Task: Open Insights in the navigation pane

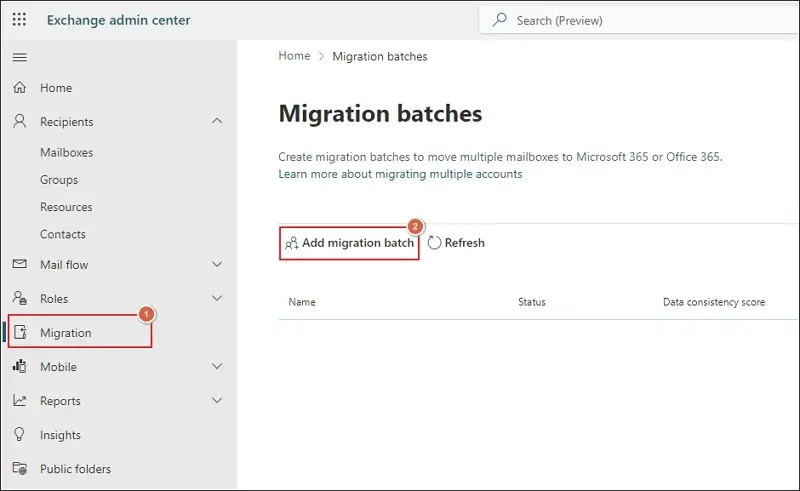Action: (x=60, y=435)
